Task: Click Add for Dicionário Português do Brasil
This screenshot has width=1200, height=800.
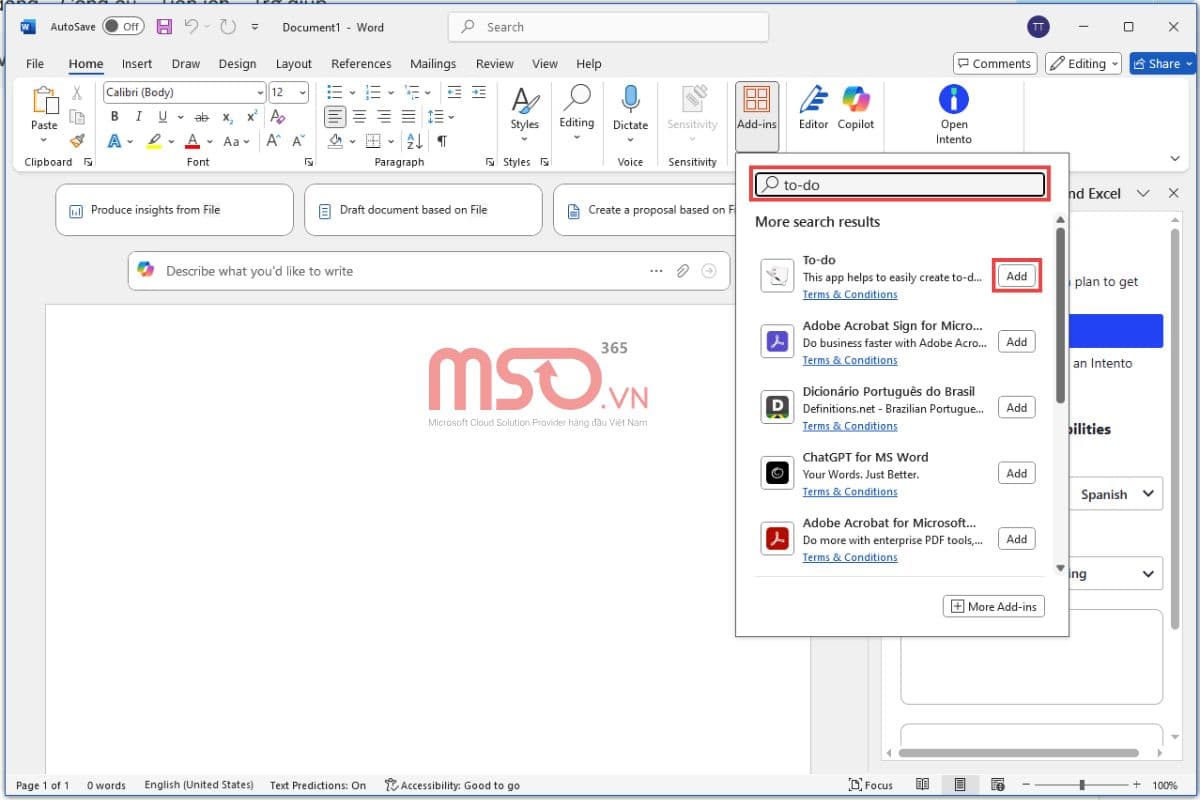Action: coord(1017,407)
